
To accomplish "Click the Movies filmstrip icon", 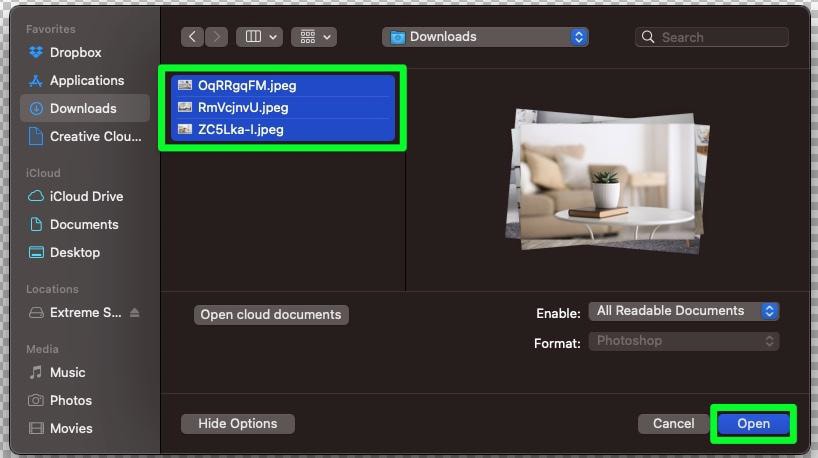I will pos(36,428).
